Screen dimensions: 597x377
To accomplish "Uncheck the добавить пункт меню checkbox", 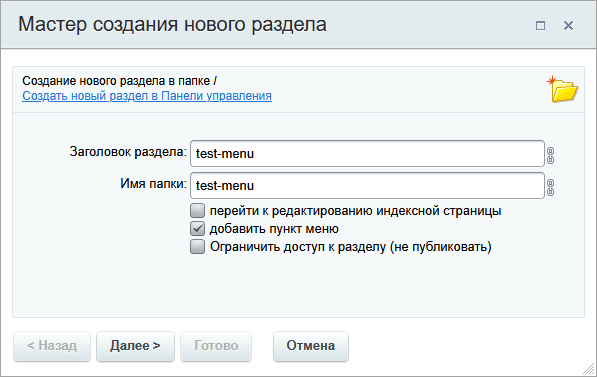I will coord(197,228).
